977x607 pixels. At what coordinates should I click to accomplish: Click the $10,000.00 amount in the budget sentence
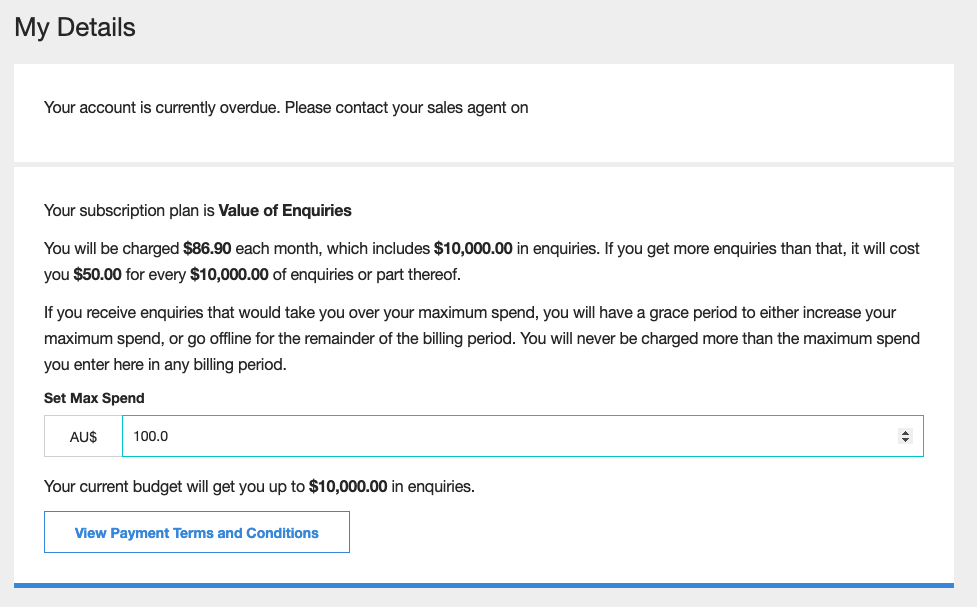348,487
